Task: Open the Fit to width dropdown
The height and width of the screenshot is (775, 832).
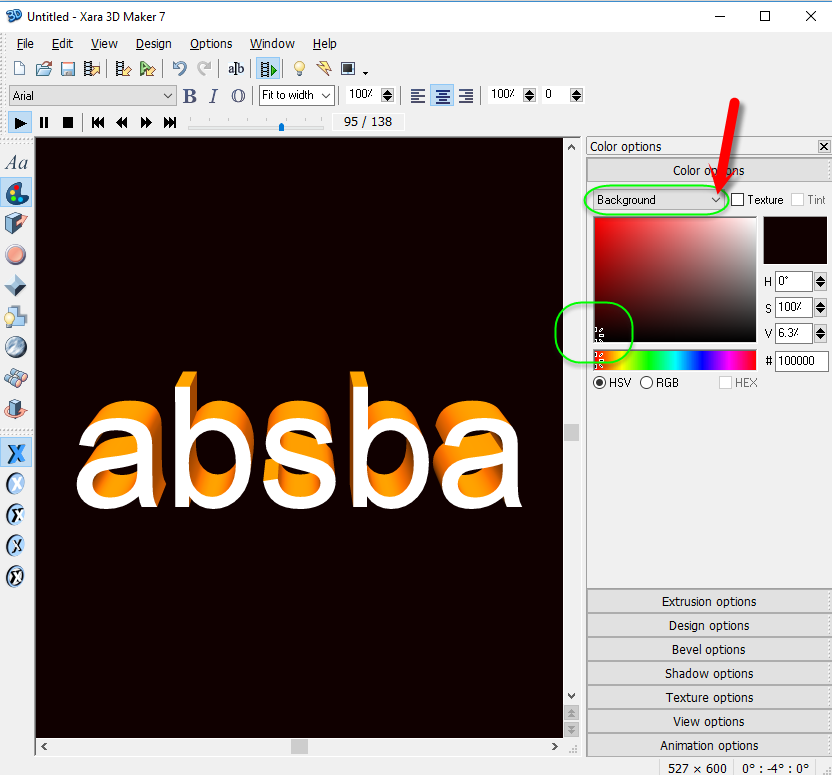Action: (x=296, y=96)
